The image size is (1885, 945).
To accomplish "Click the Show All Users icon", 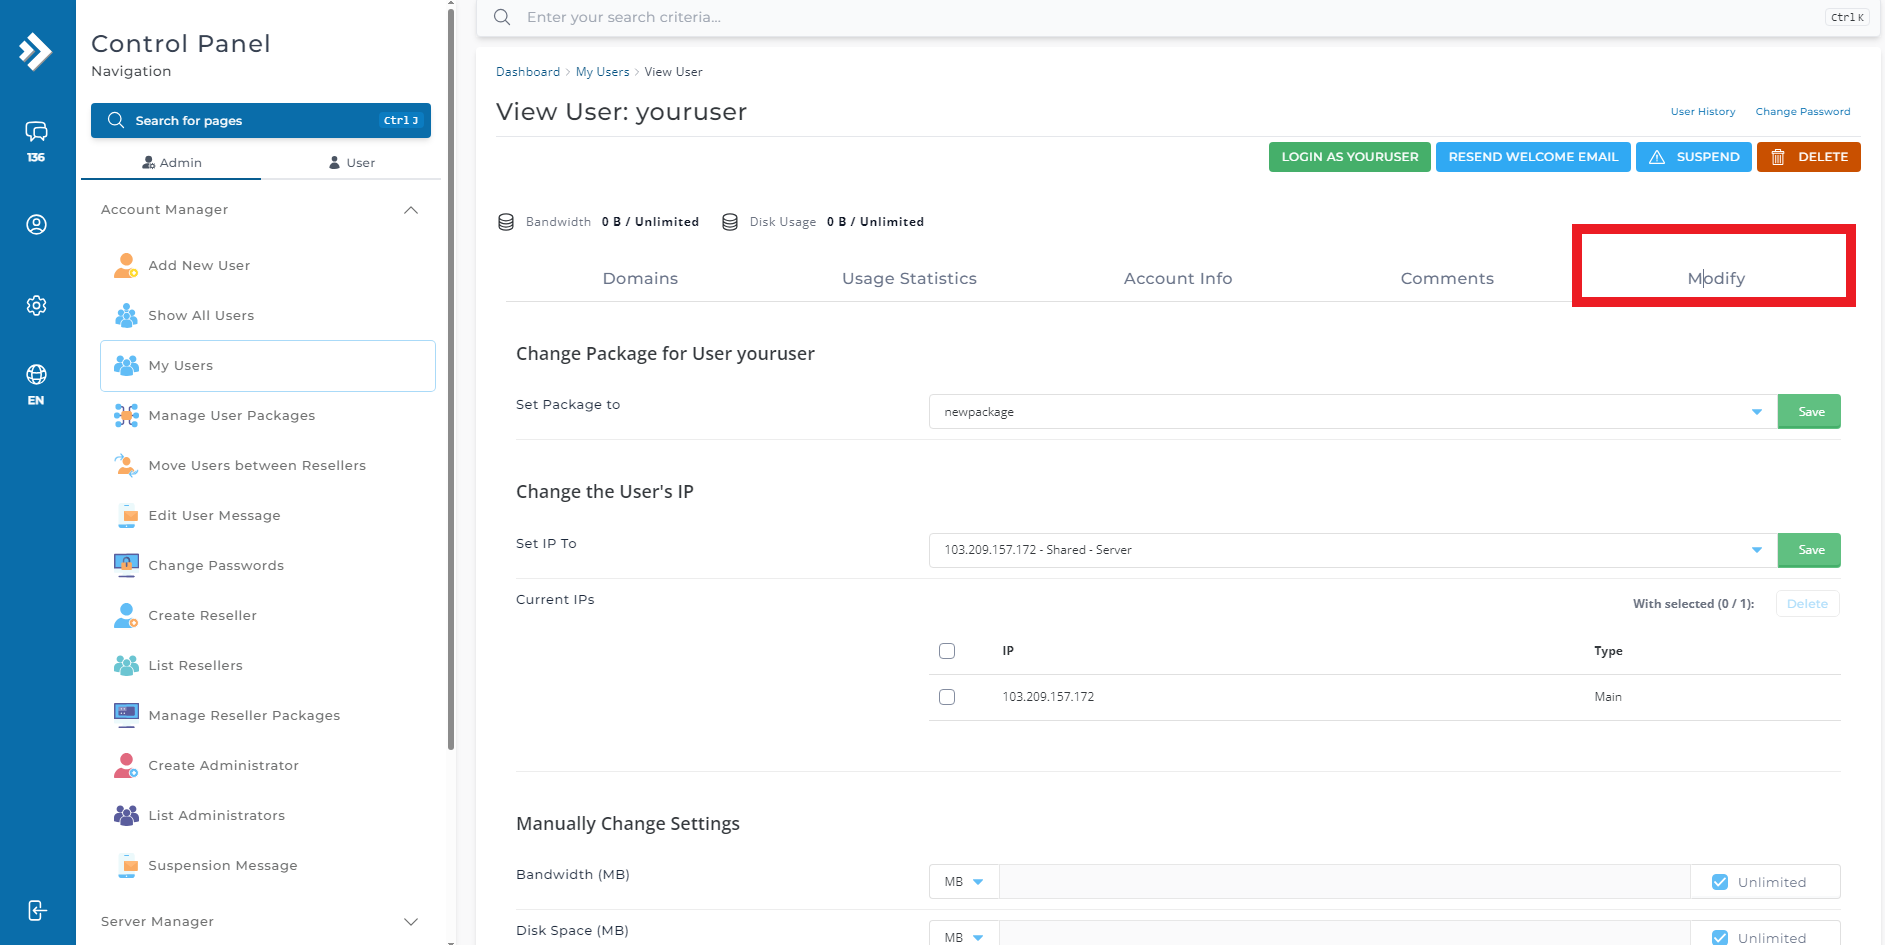I will pos(126,315).
